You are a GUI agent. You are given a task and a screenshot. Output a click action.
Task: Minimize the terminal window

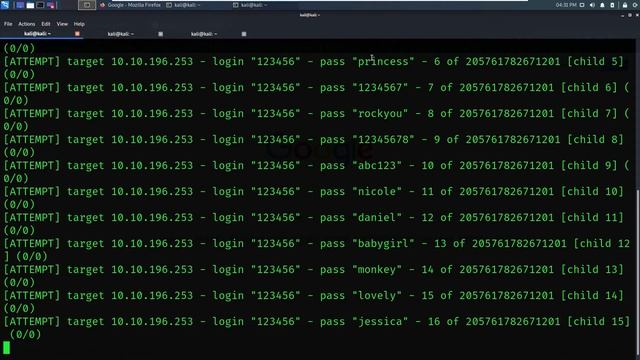coord(622,16)
